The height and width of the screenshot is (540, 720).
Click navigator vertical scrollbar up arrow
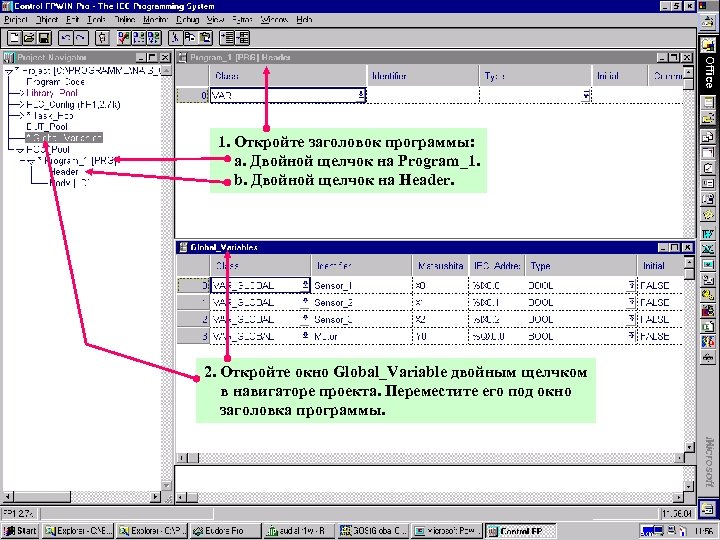[x=167, y=70]
